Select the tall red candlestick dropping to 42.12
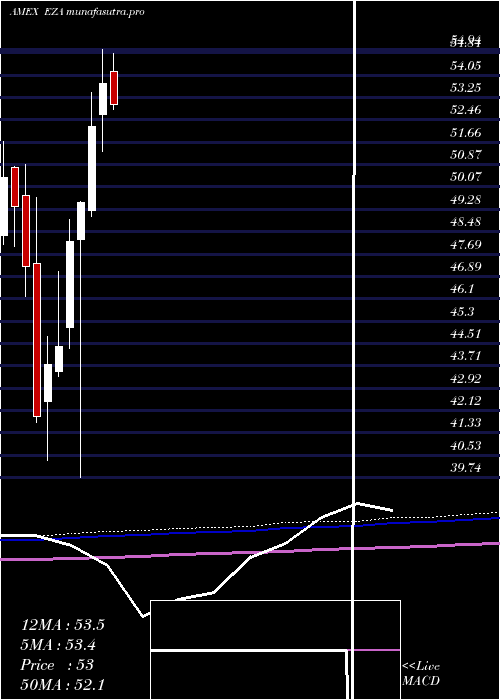Screen dimensions: 500x700 coord(37,340)
